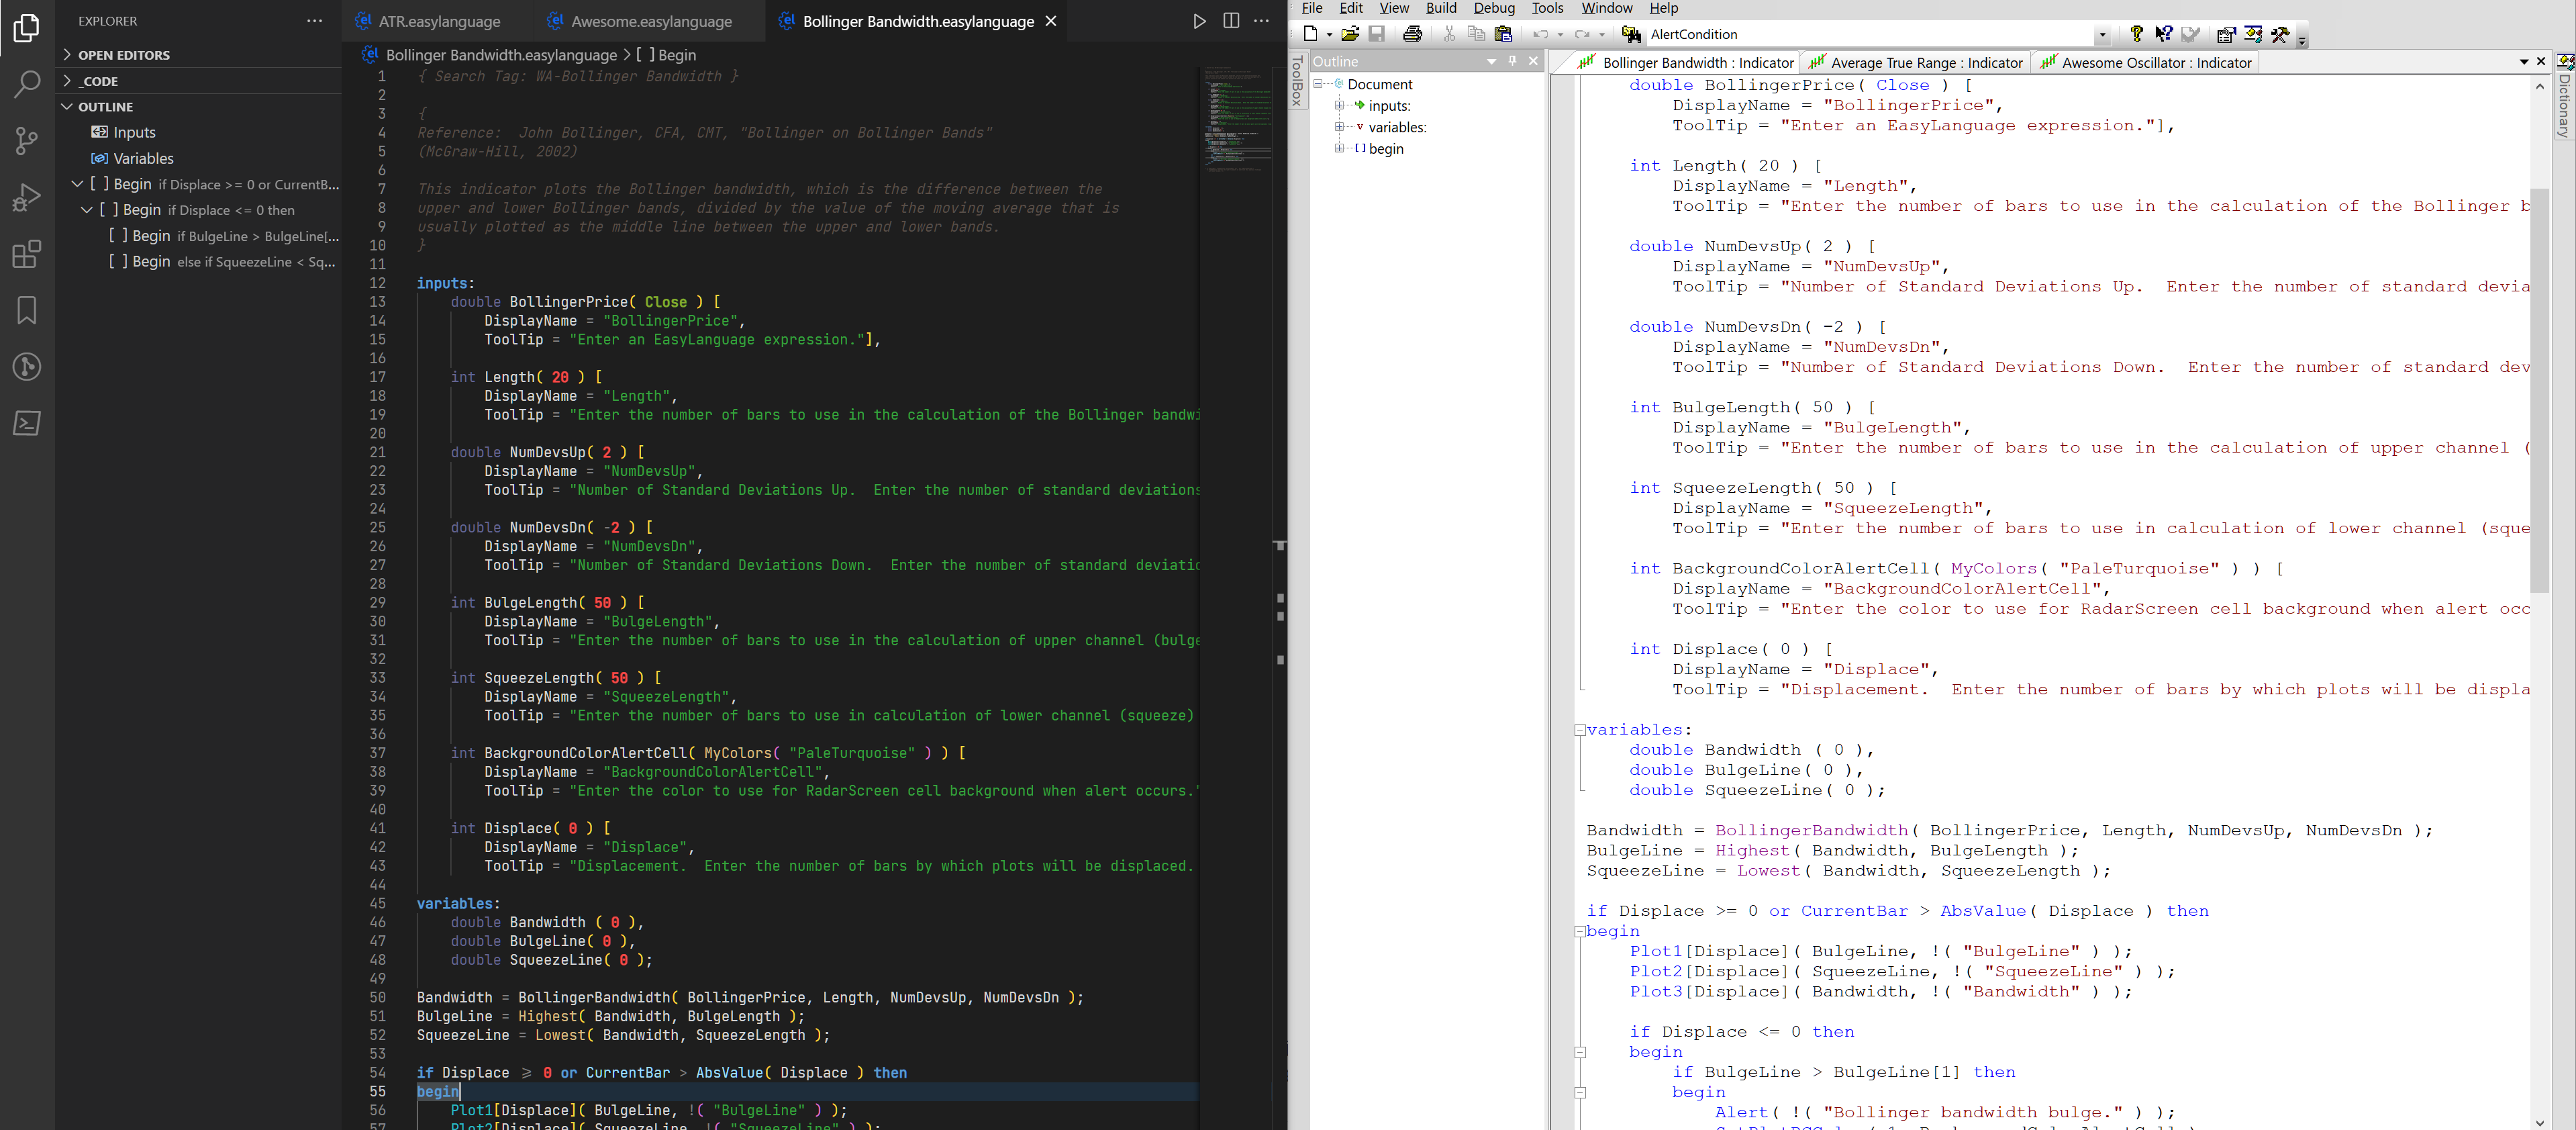Run the Bollinger Bandwidth script via play button
Screen dimensions: 2576x1130
[1199, 21]
